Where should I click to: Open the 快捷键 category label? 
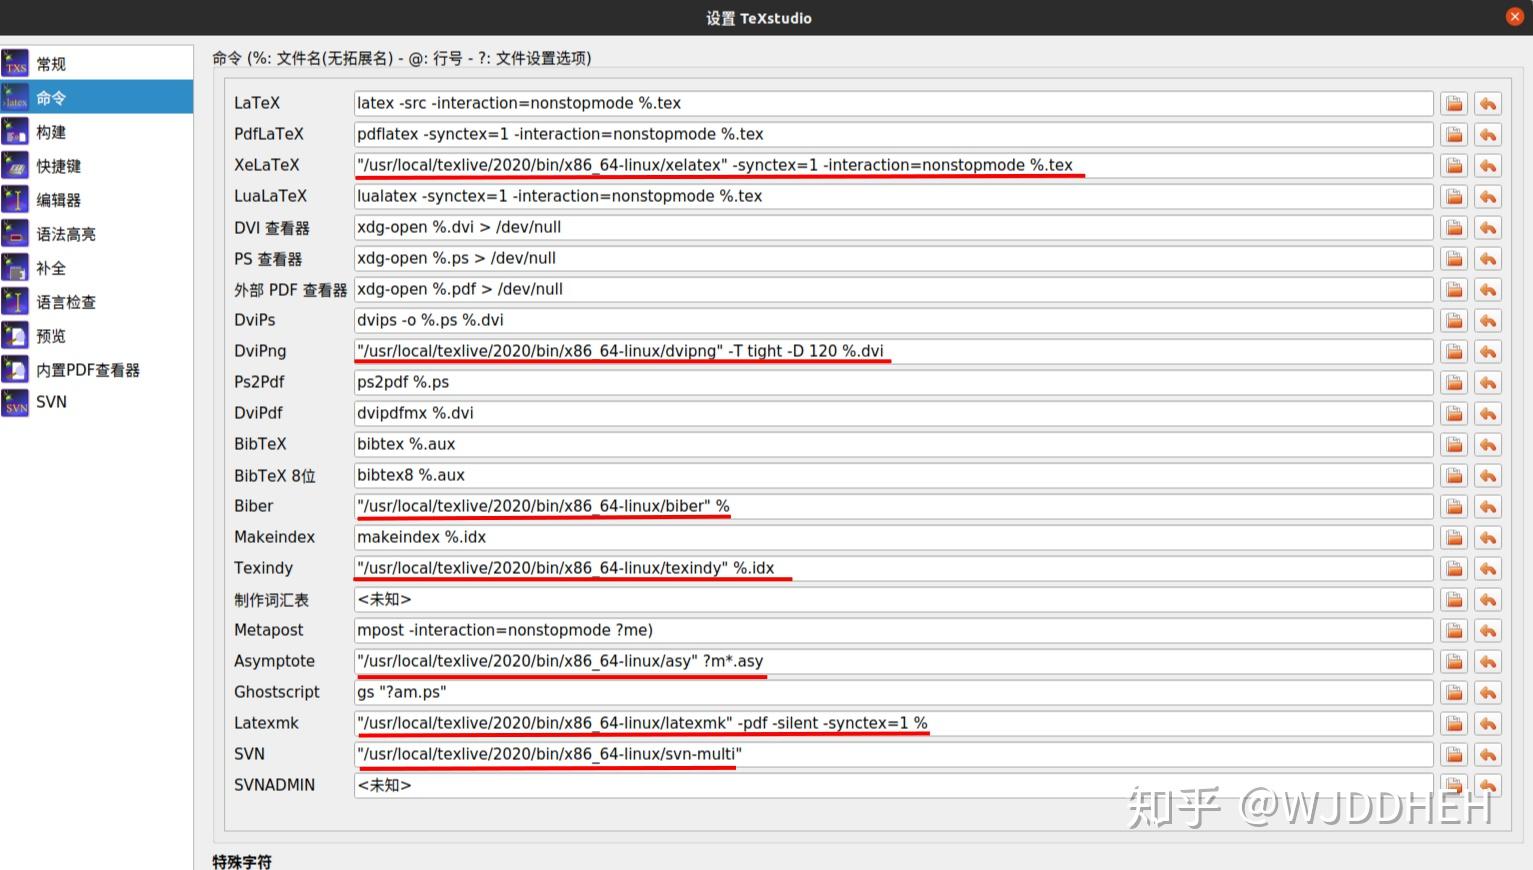coord(59,166)
